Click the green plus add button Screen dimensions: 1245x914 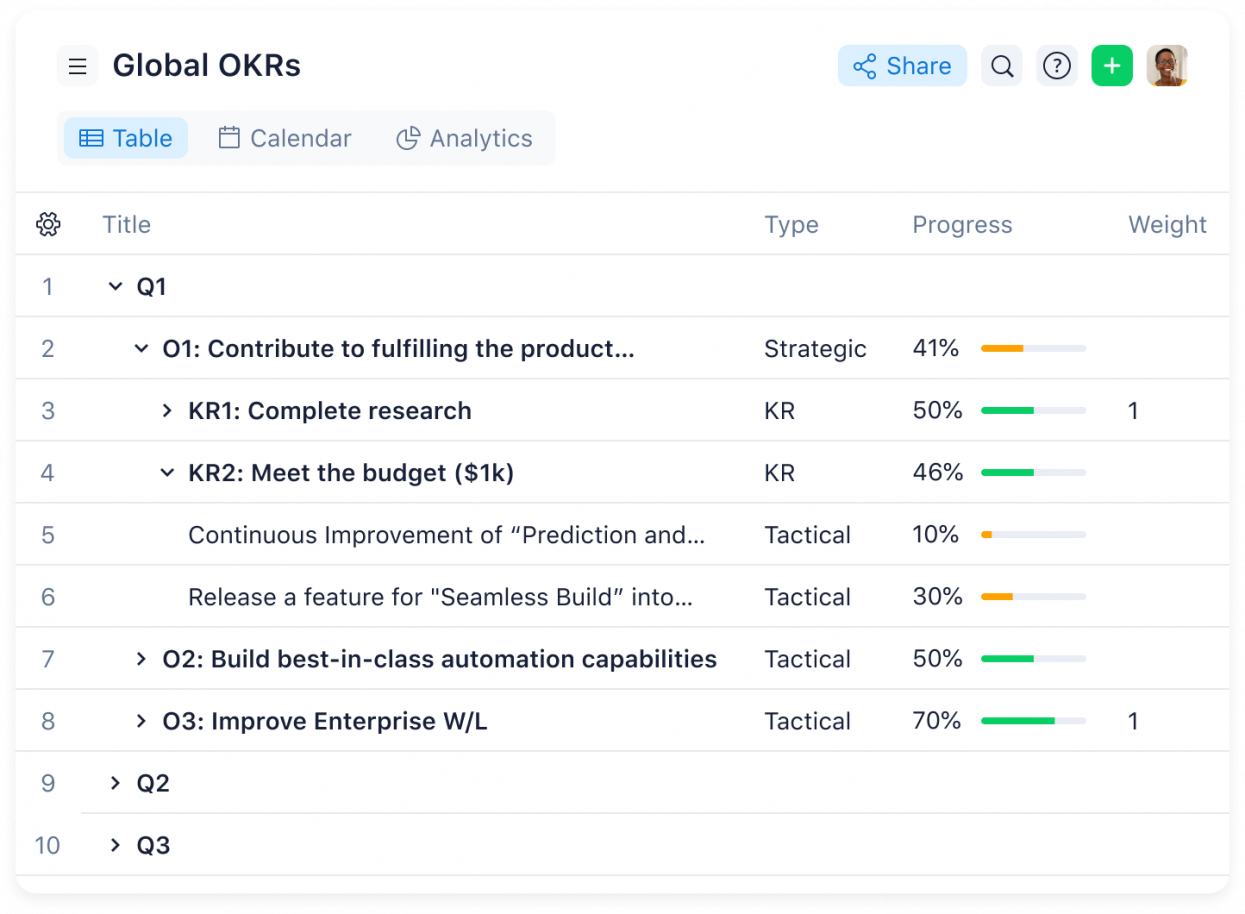[1111, 67]
